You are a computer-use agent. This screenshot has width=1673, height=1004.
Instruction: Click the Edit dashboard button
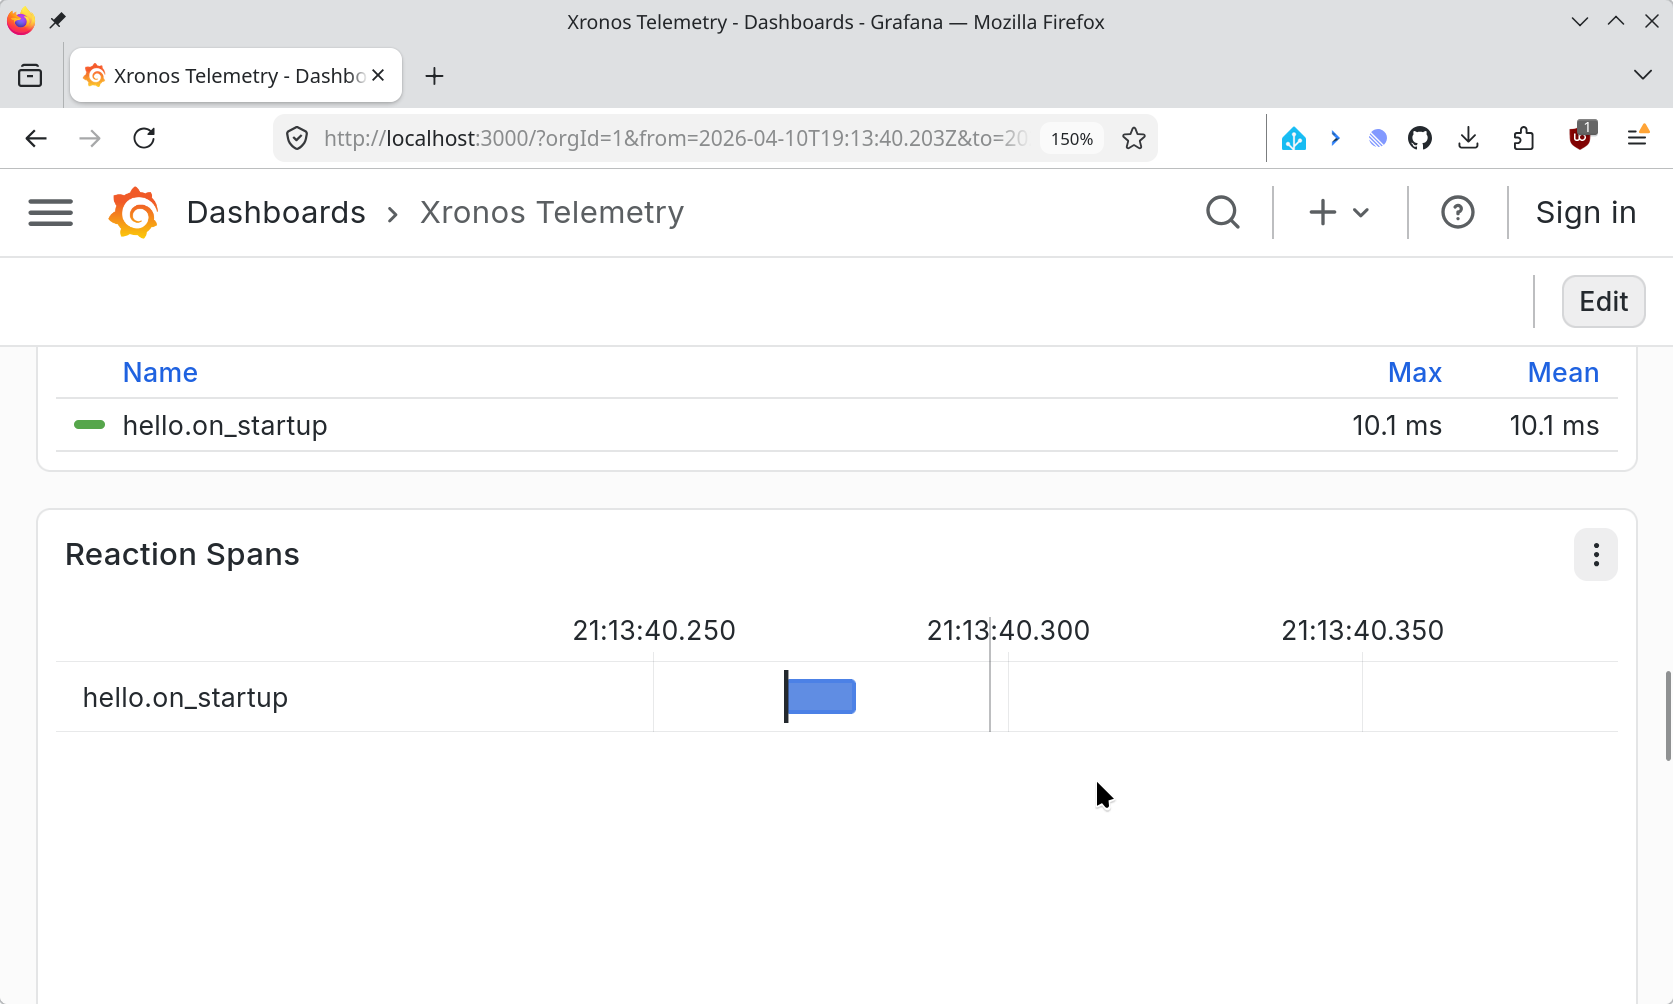(x=1603, y=302)
